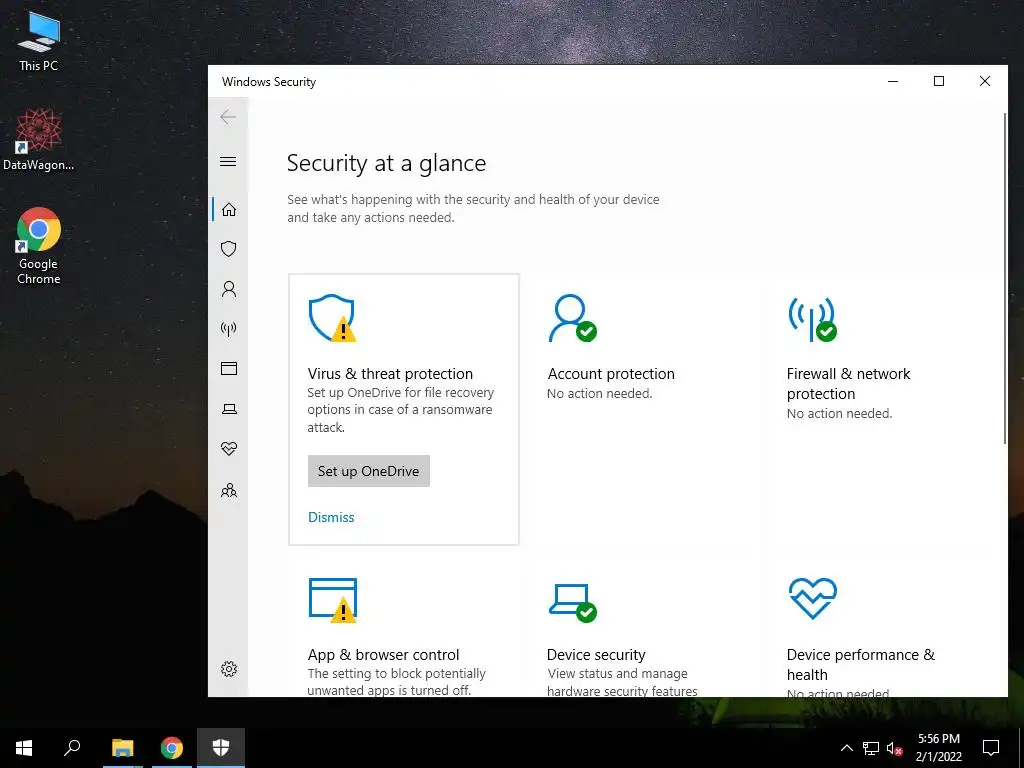The width and height of the screenshot is (1024, 768).
Task: Open App & browser control sidebar window icon
Action: (229, 368)
